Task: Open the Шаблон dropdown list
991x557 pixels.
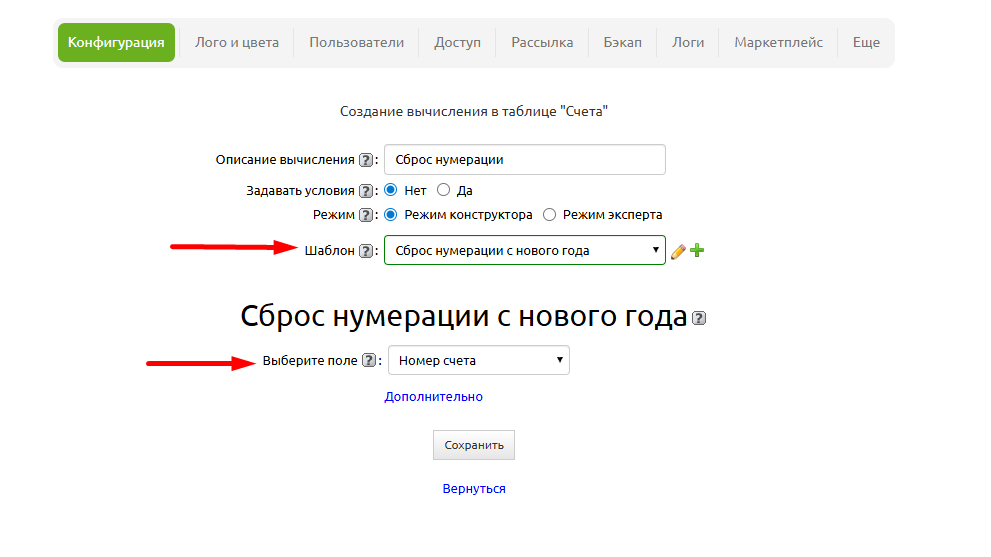Action: tap(524, 250)
